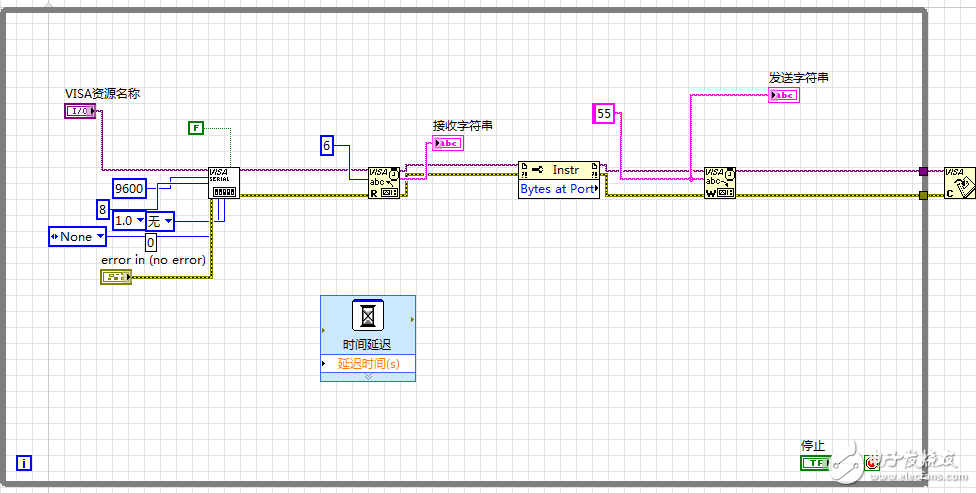Select the error in (no error) label
Screen dimensions: 976x493
click(153, 260)
